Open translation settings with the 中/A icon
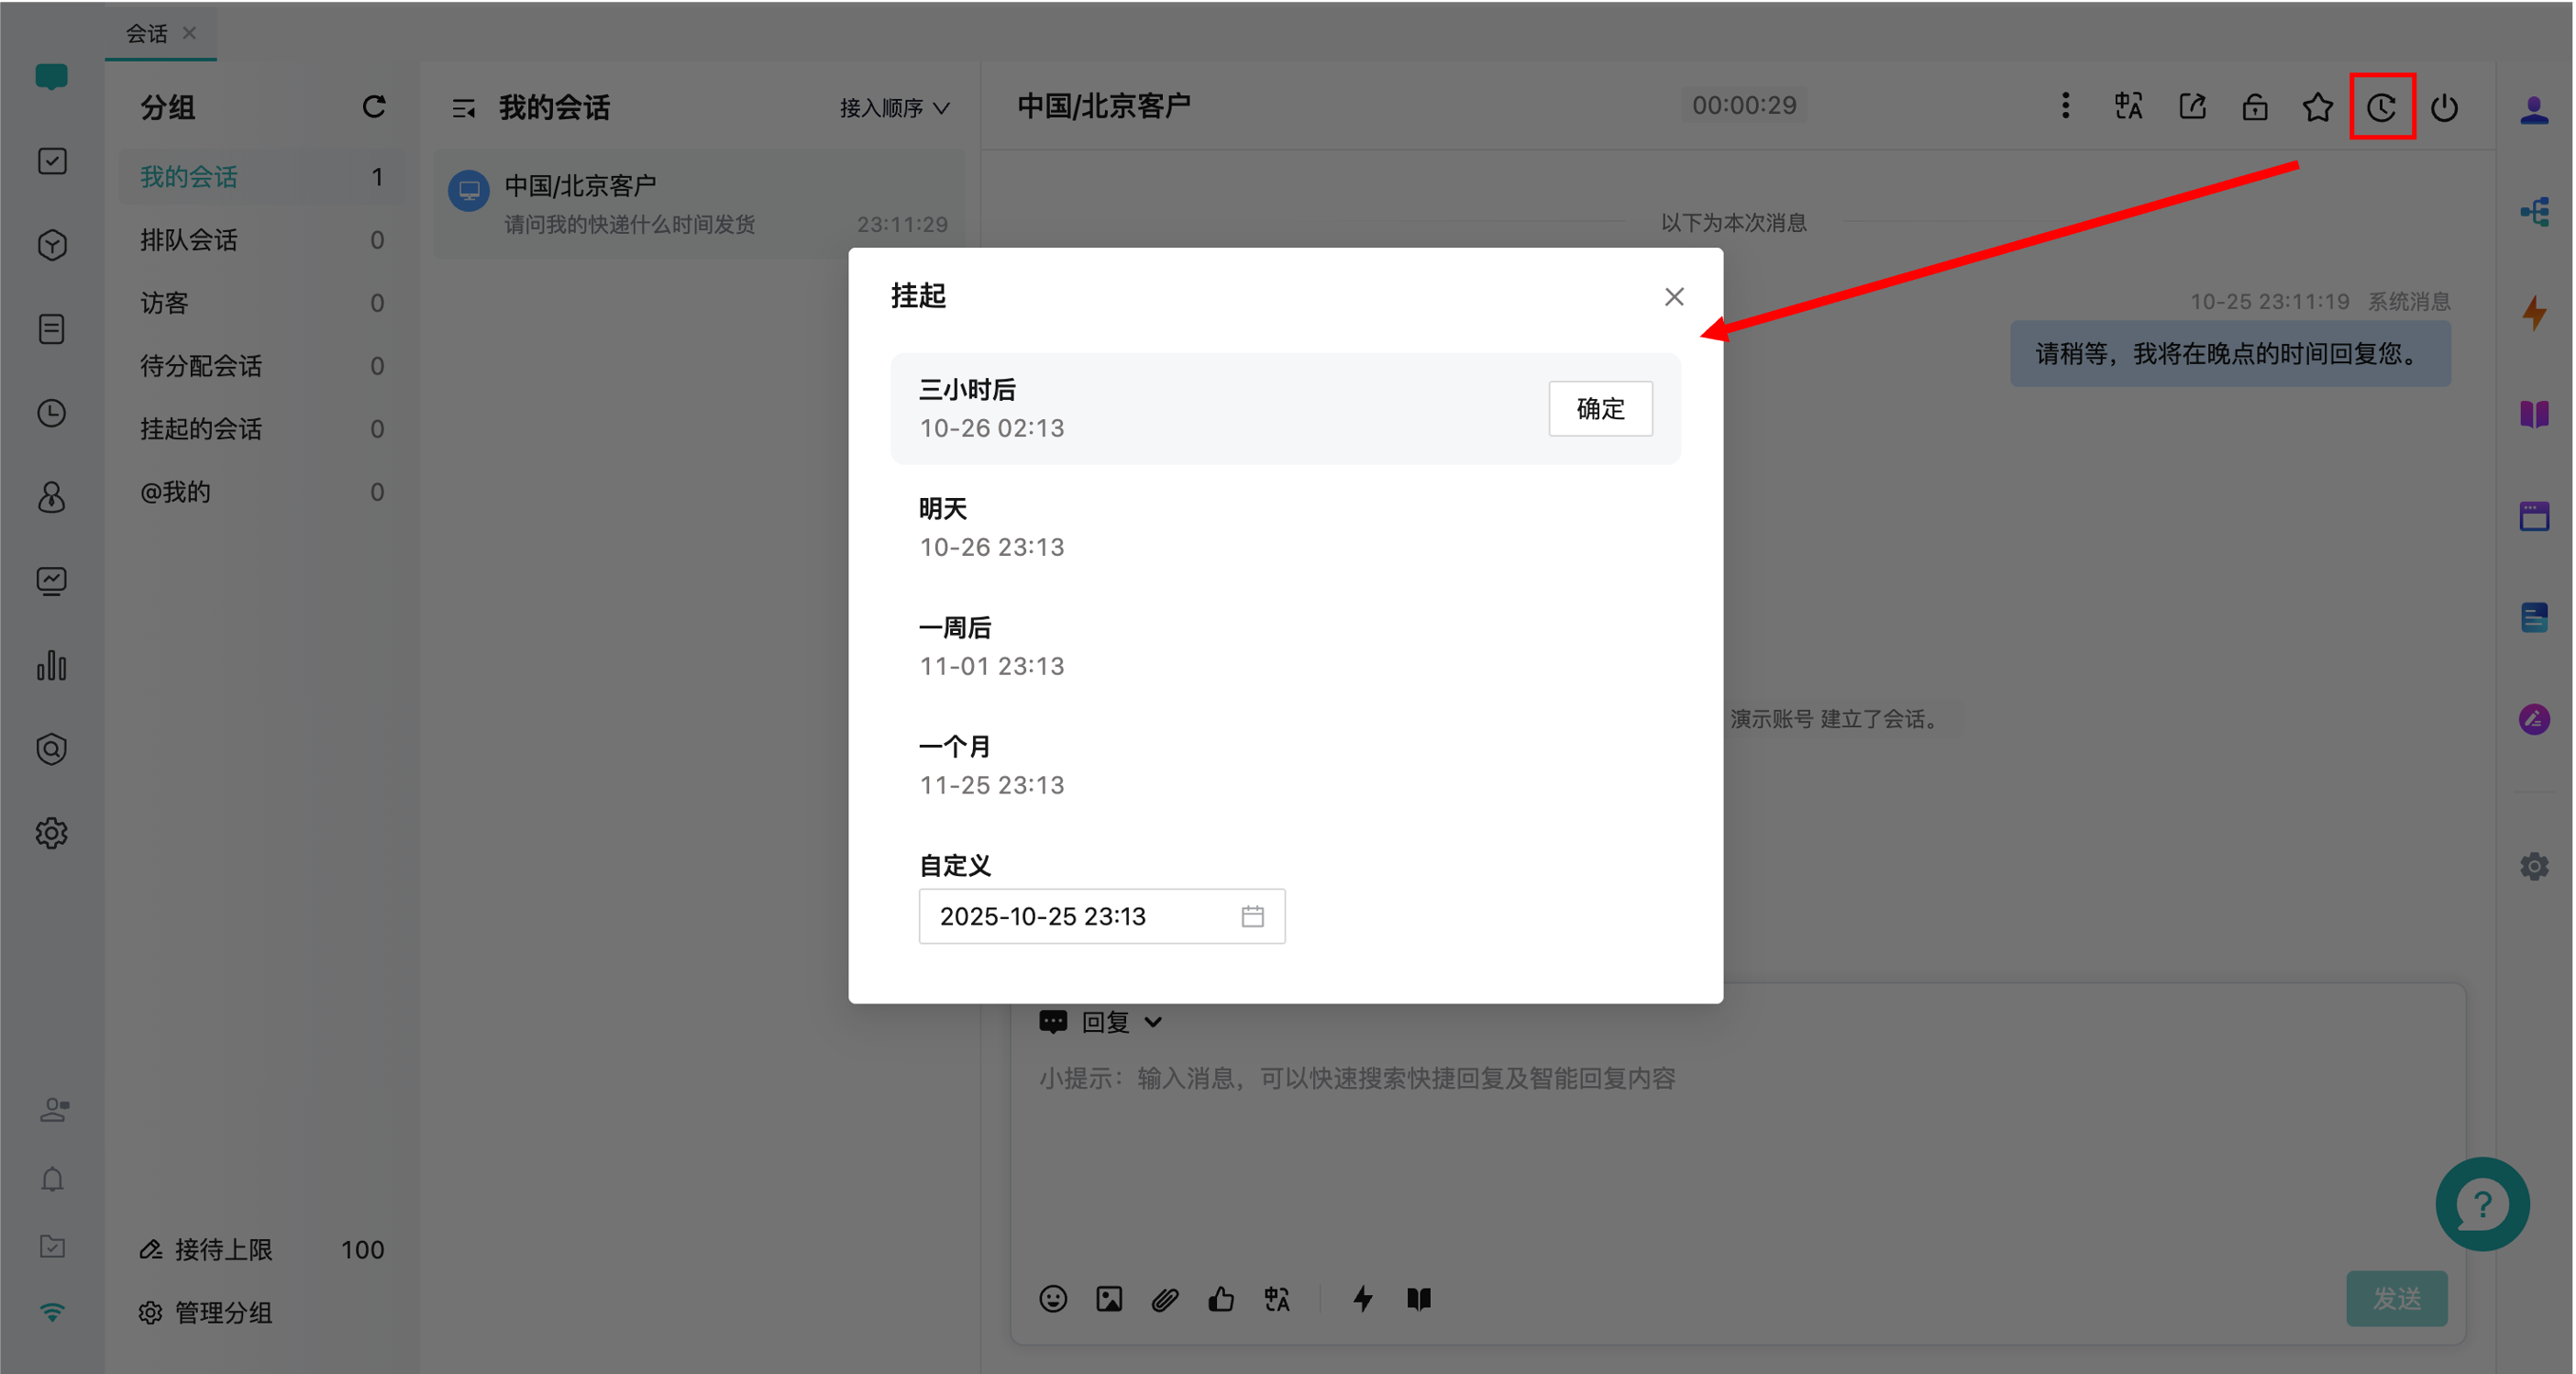This screenshot has width=2576, height=1374. (2128, 107)
